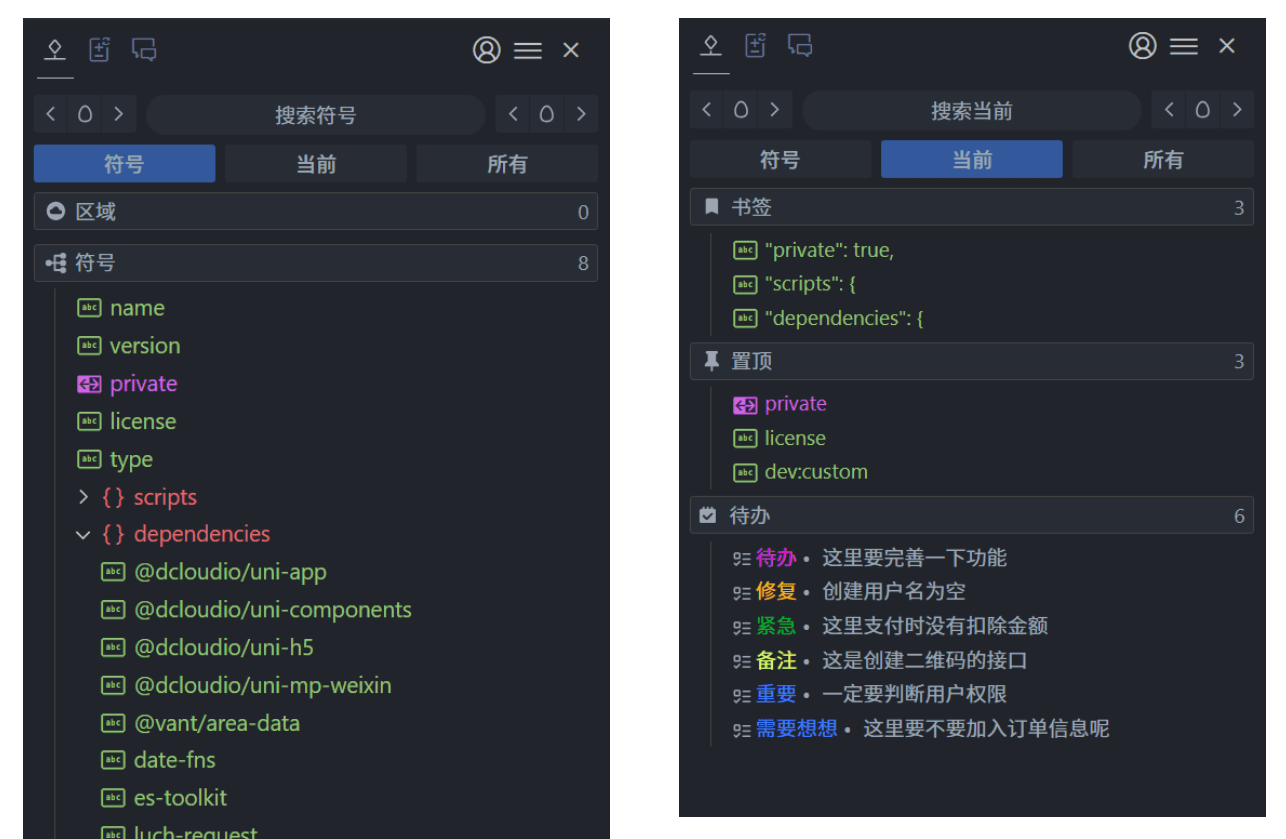
Task: Open the add-note icon tab in right panel
Action: point(755,45)
